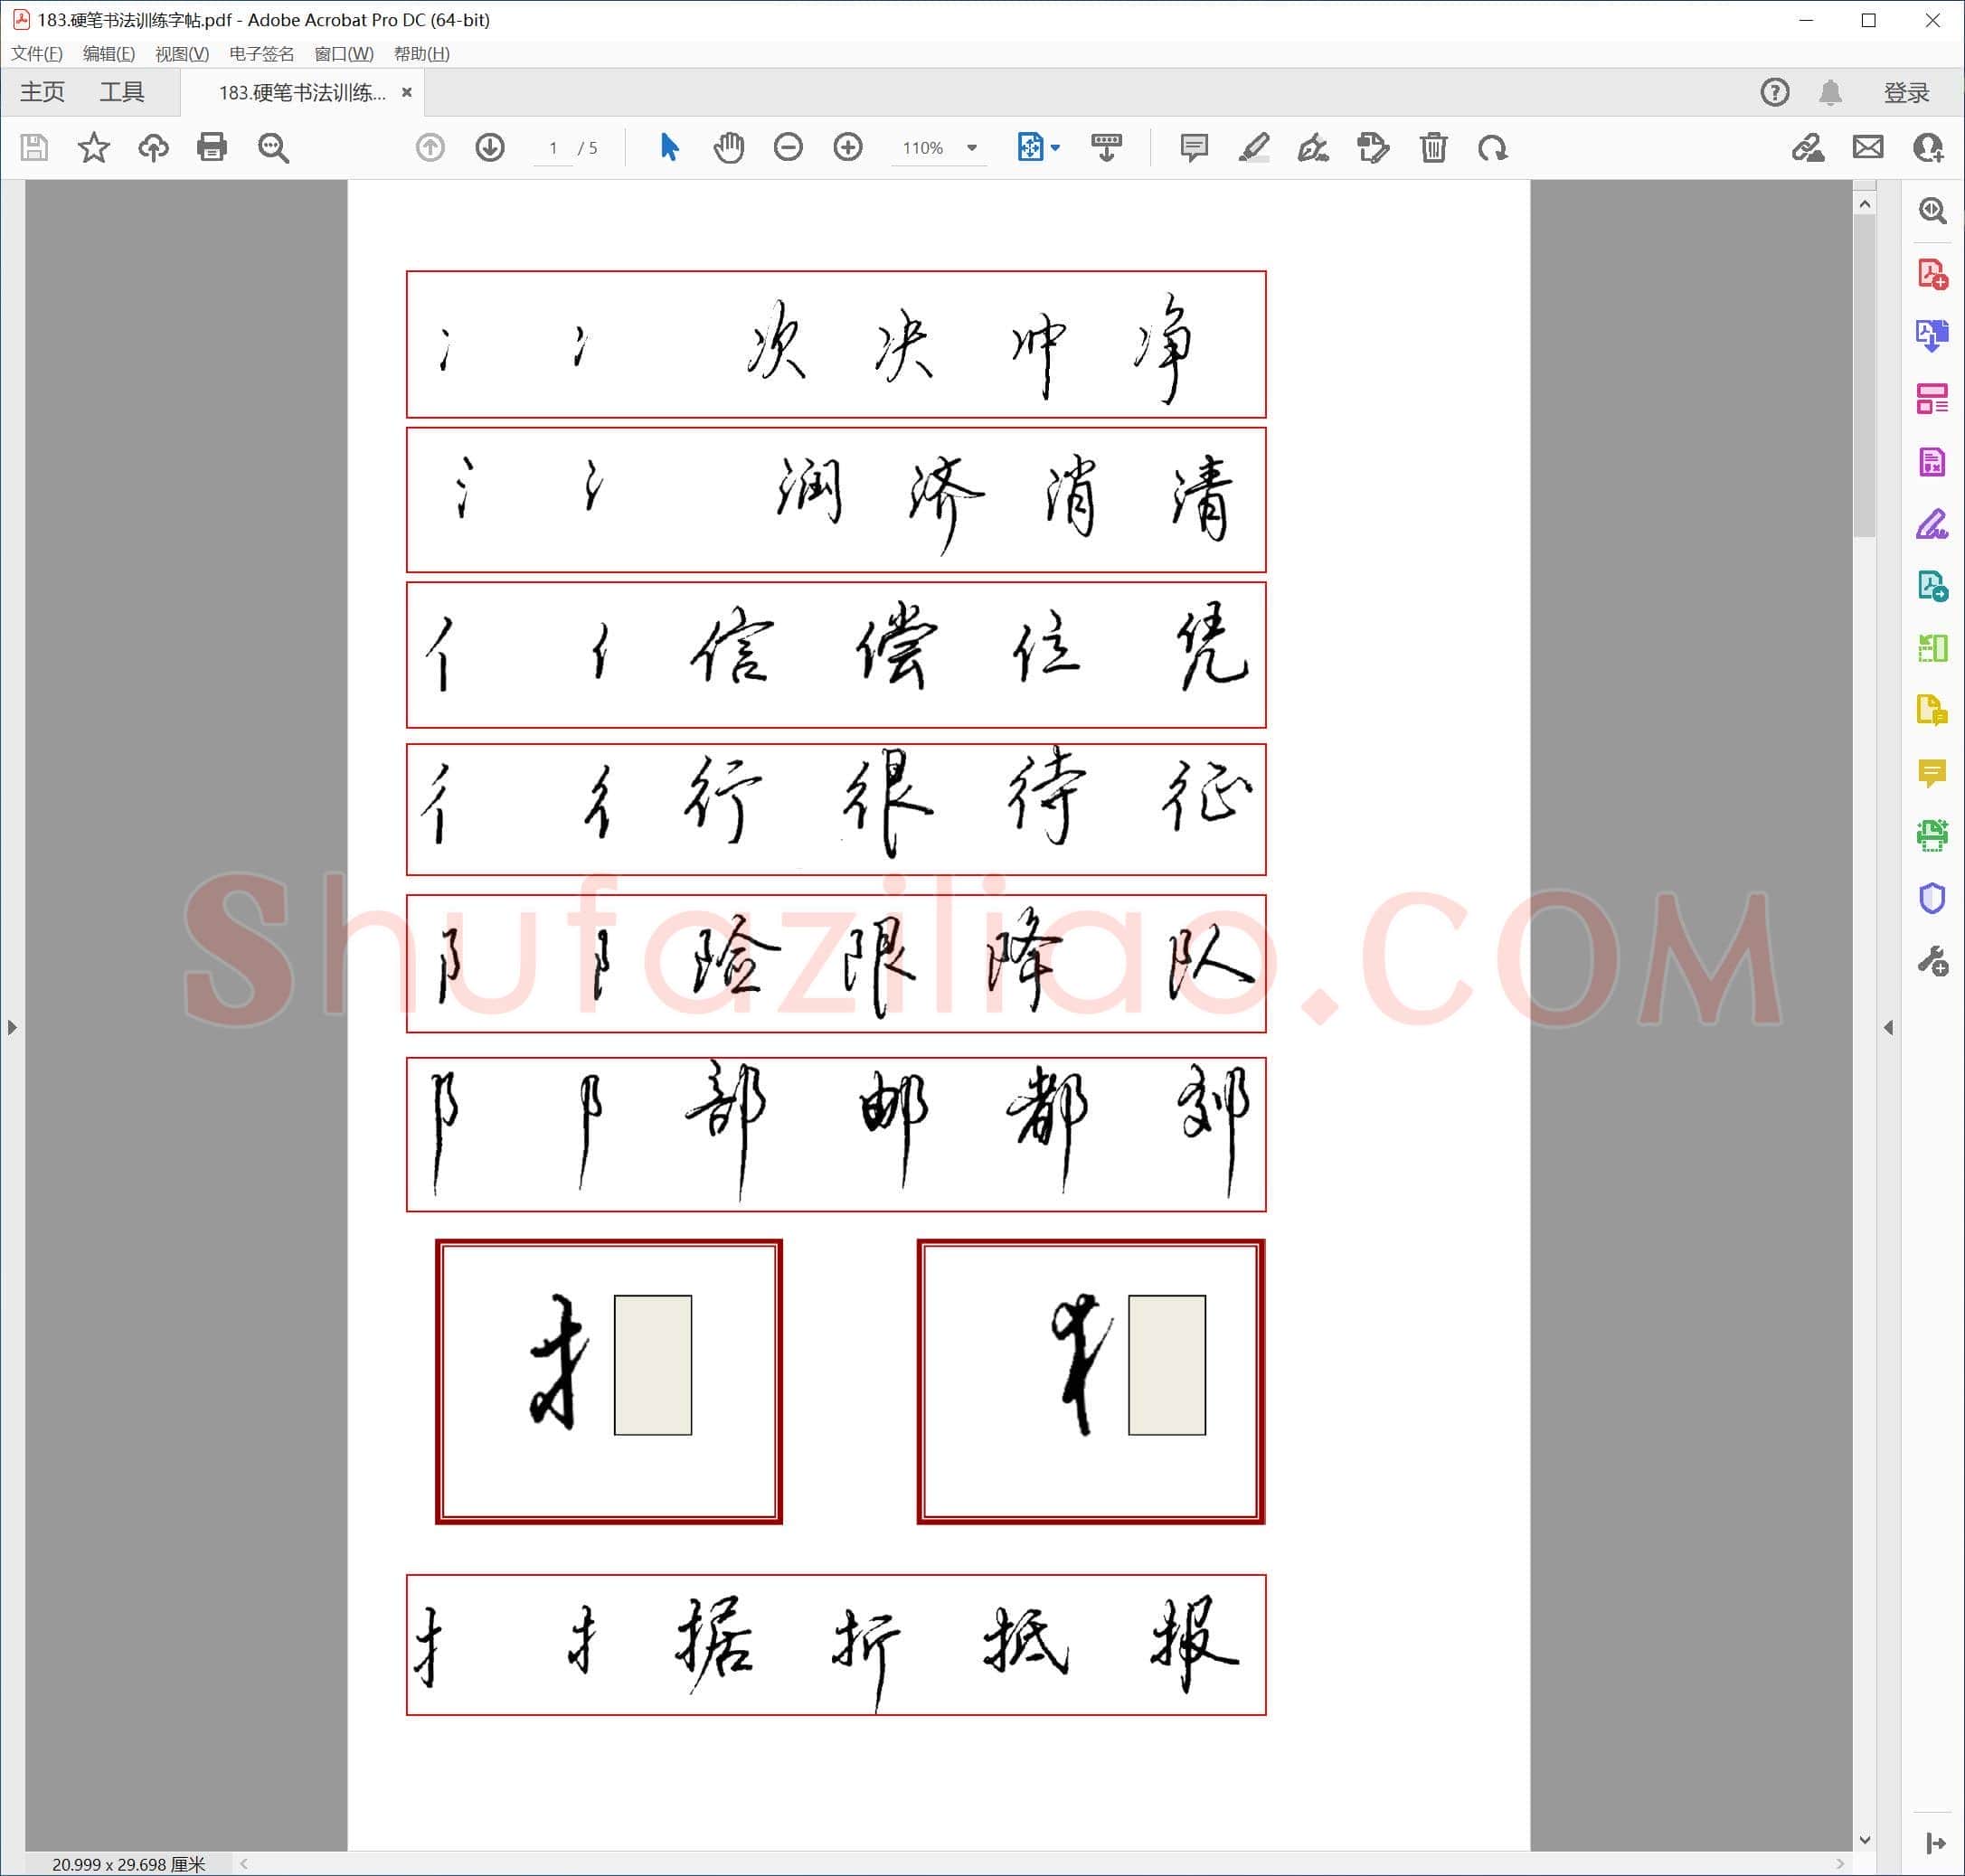Open the 电子签名 menu

click(261, 54)
